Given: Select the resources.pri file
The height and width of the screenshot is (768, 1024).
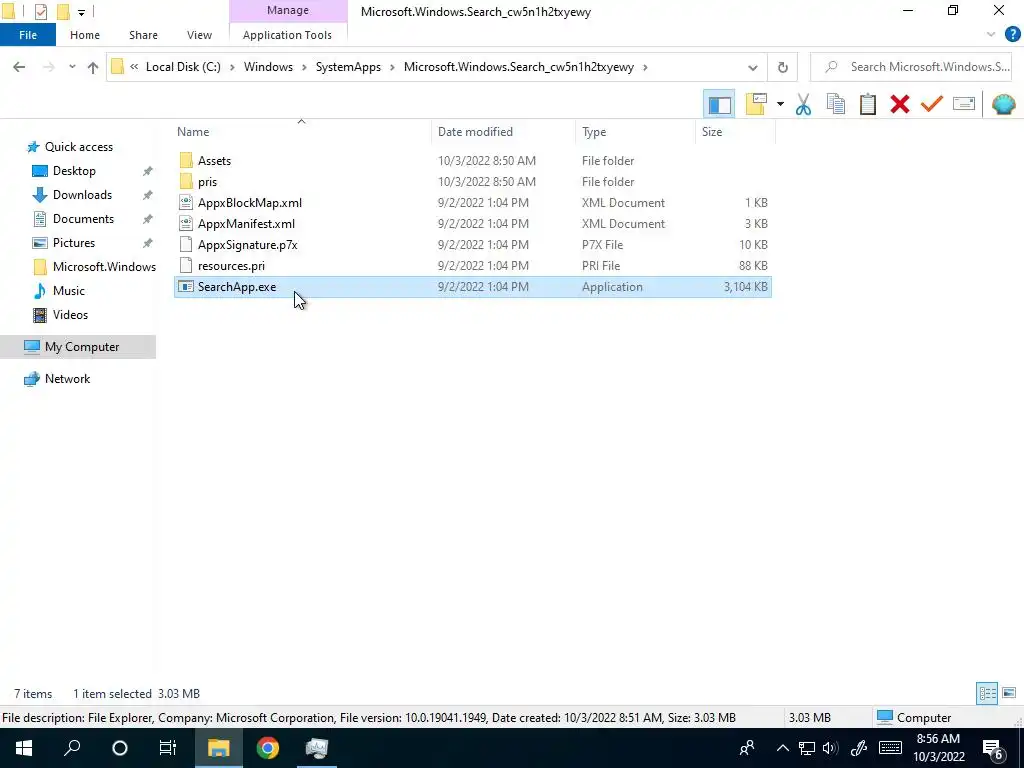Looking at the screenshot, I should 231,266.
